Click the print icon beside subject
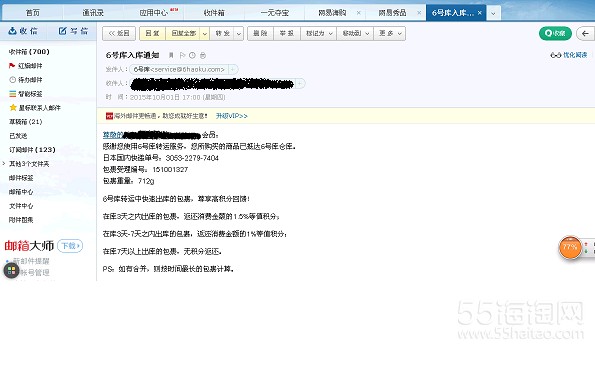This screenshot has width=595, height=375. click(203, 55)
